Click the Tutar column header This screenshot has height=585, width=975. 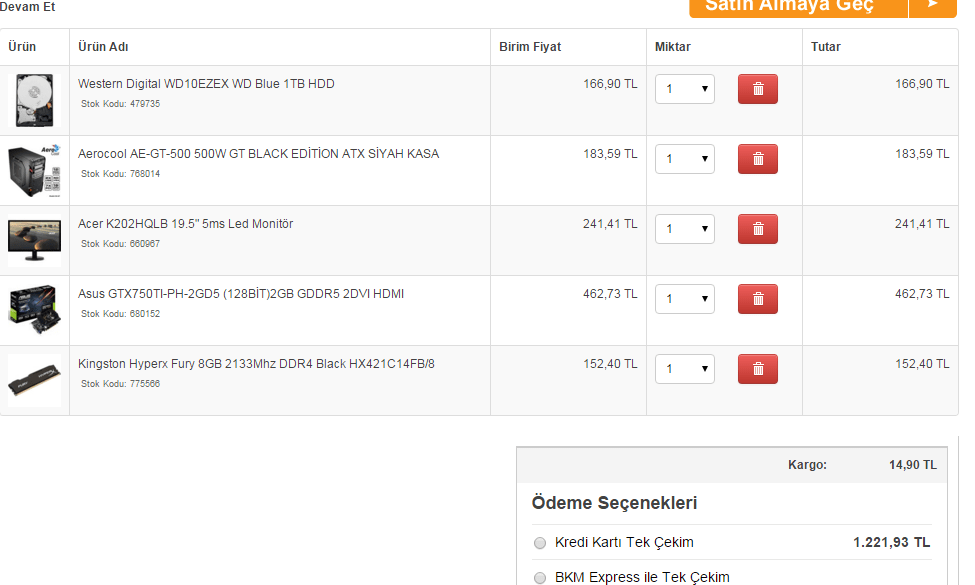826,47
